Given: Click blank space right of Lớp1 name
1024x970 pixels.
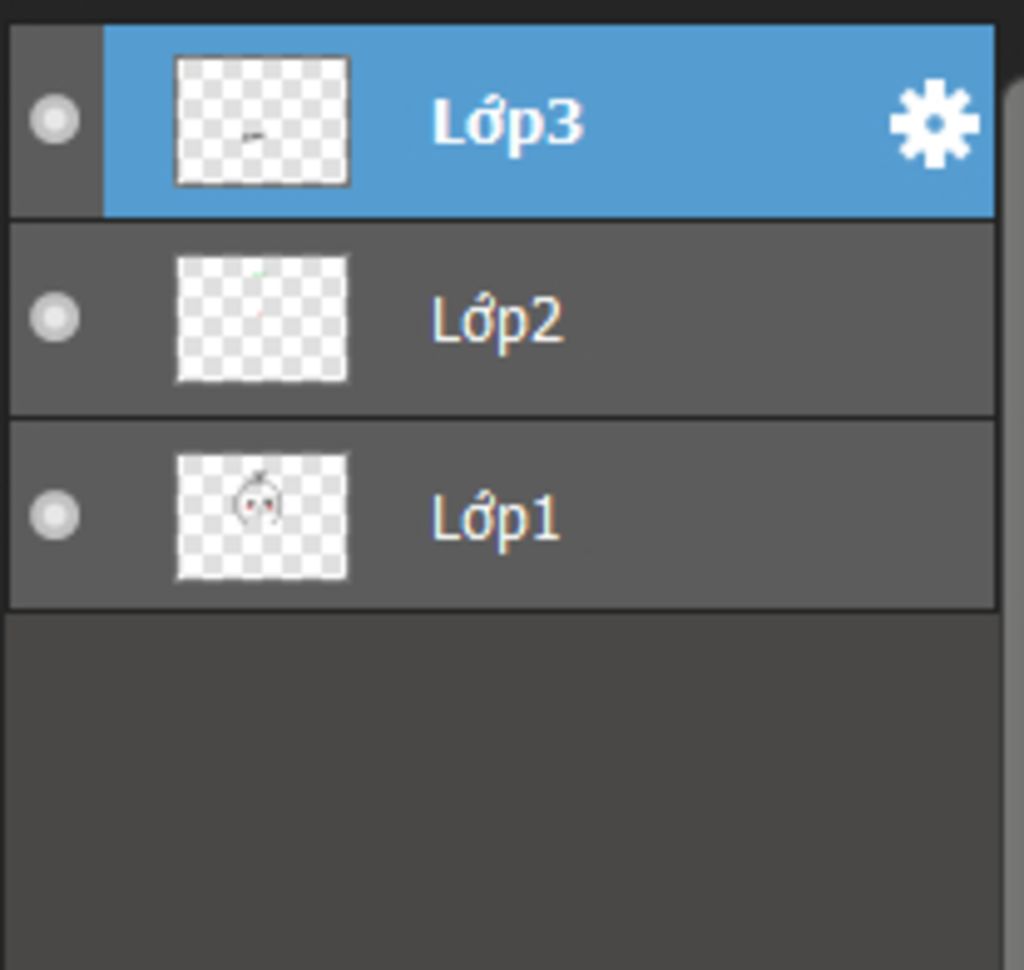Looking at the screenshot, I should (777, 516).
